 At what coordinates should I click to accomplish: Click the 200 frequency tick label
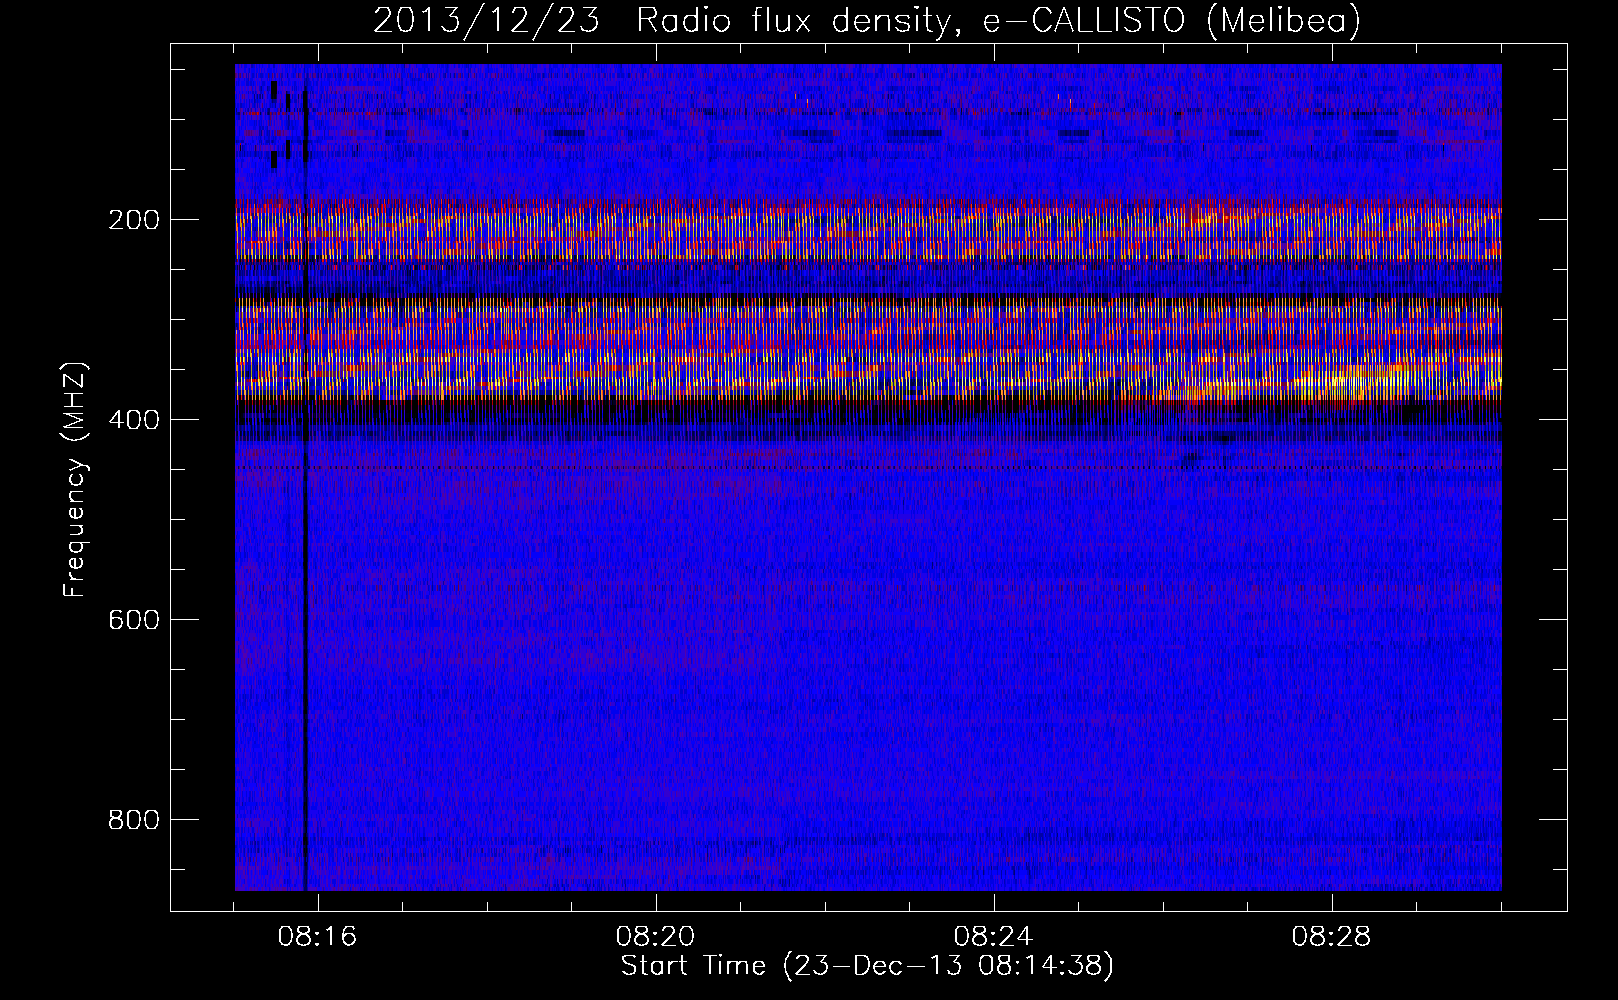[134, 220]
